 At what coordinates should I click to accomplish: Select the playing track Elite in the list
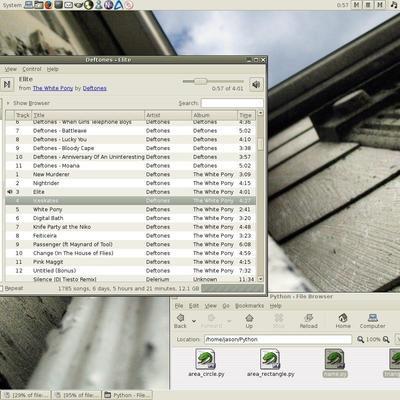point(131,192)
